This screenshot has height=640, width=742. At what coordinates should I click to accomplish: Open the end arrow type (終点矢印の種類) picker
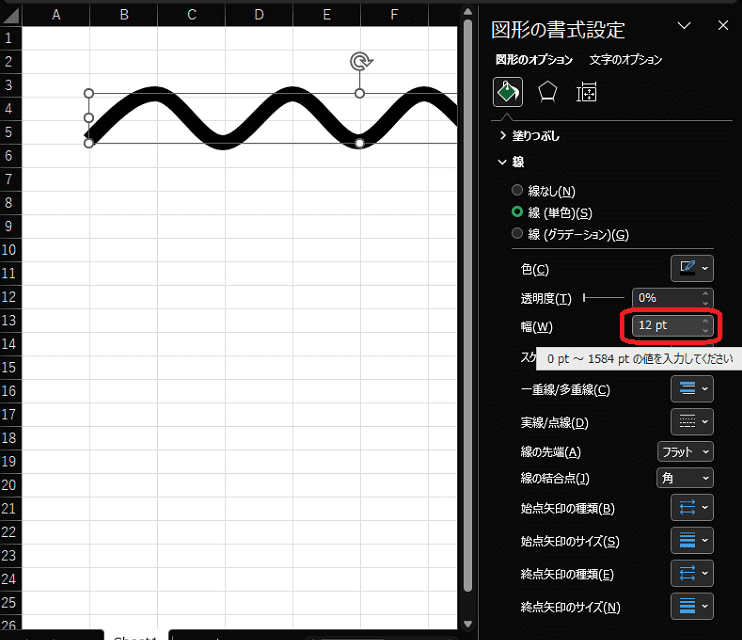(691, 574)
